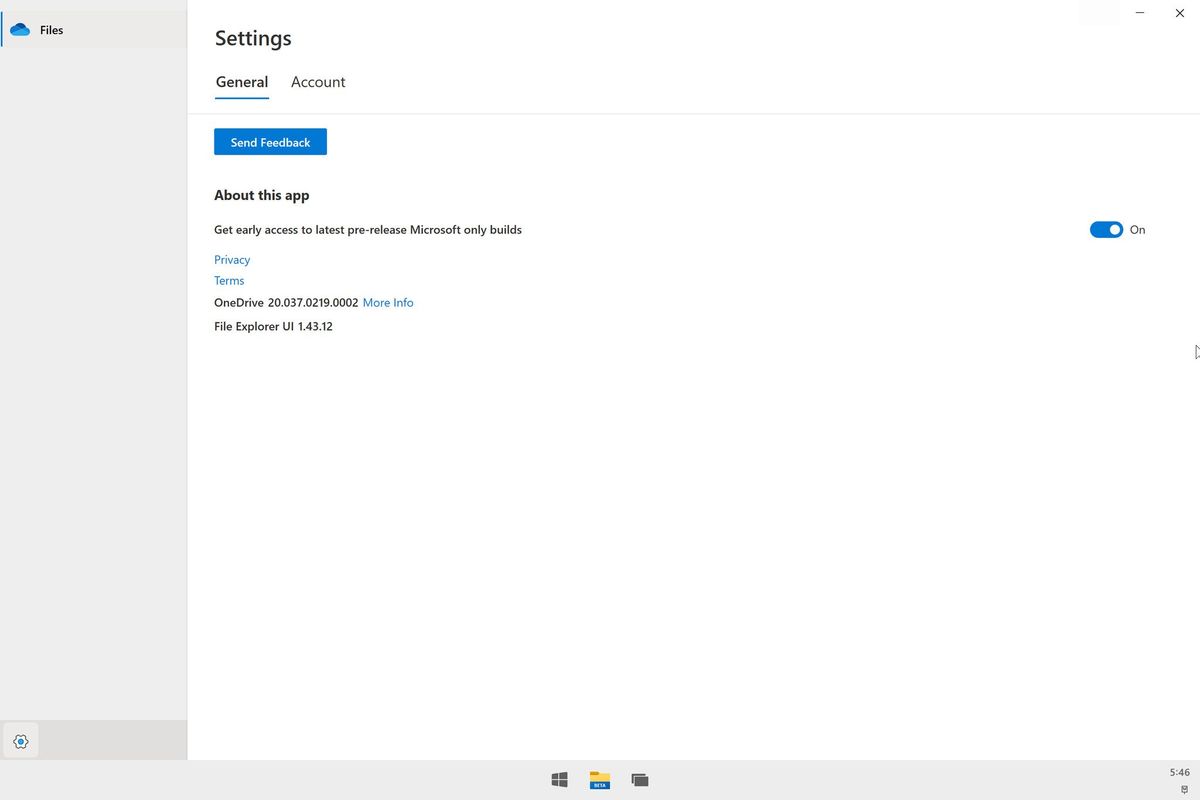Click the taskbar clock showing 5:46
Viewport: 1200px width, 800px height.
click(1178, 772)
